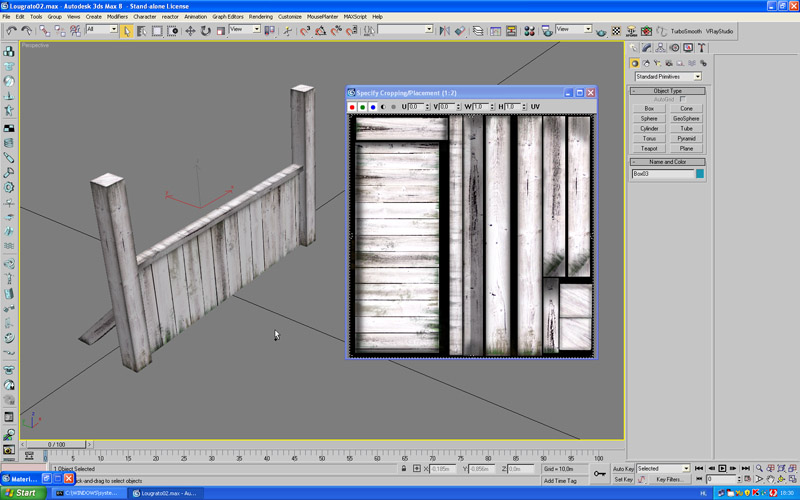
Task: Click the GeoSphere object button
Action: 686,118
